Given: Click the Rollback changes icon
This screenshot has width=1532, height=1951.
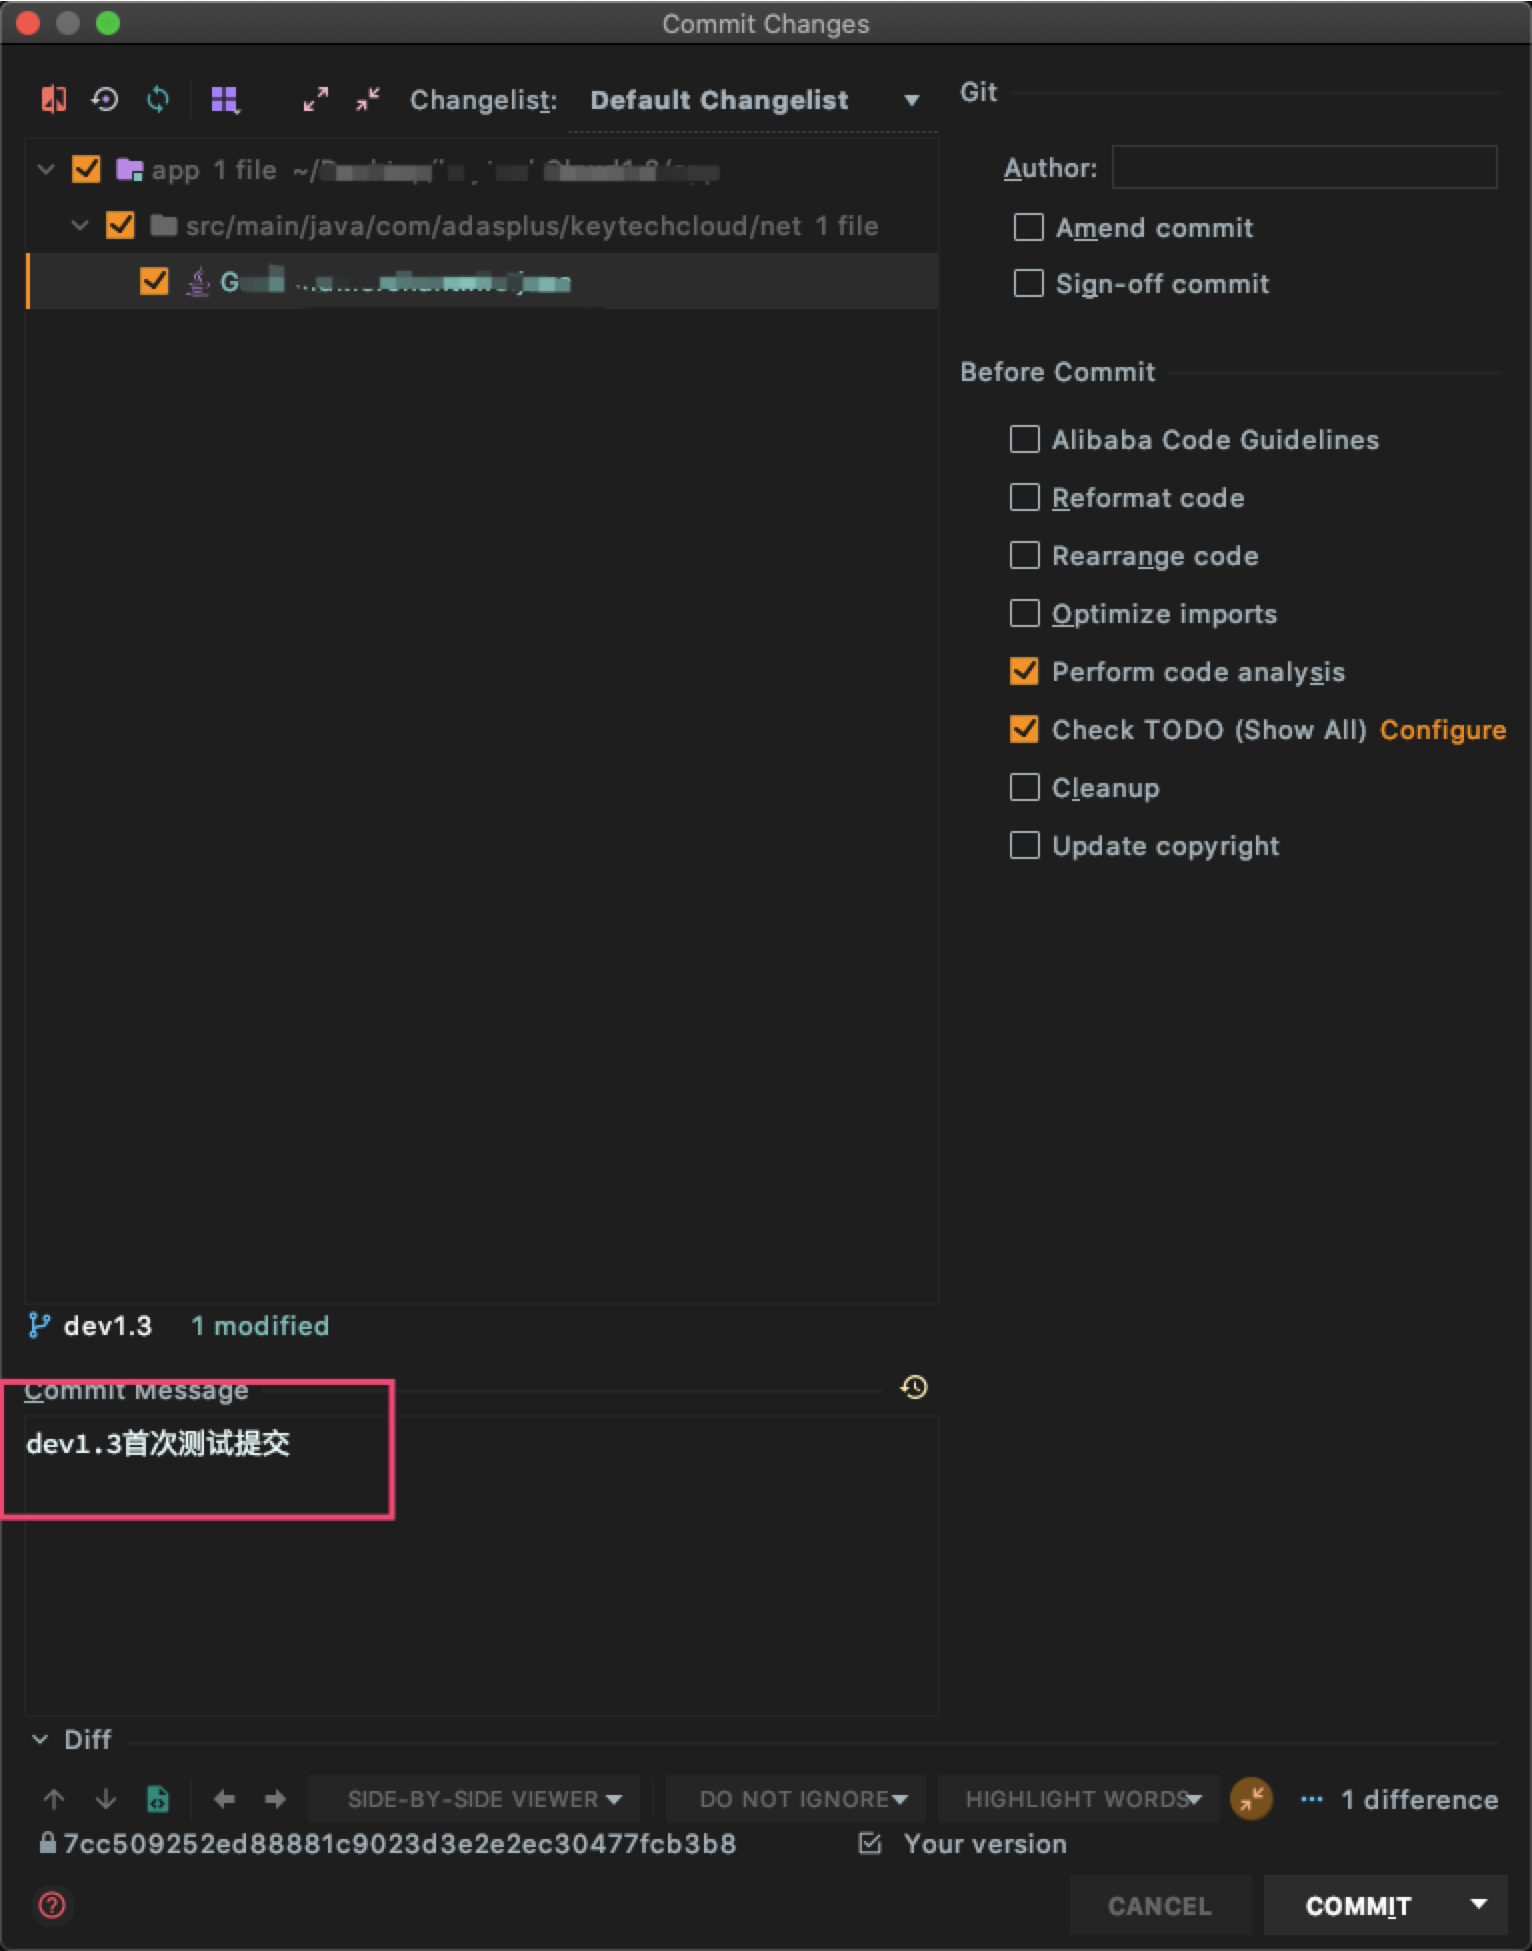Looking at the screenshot, I should (x=105, y=99).
